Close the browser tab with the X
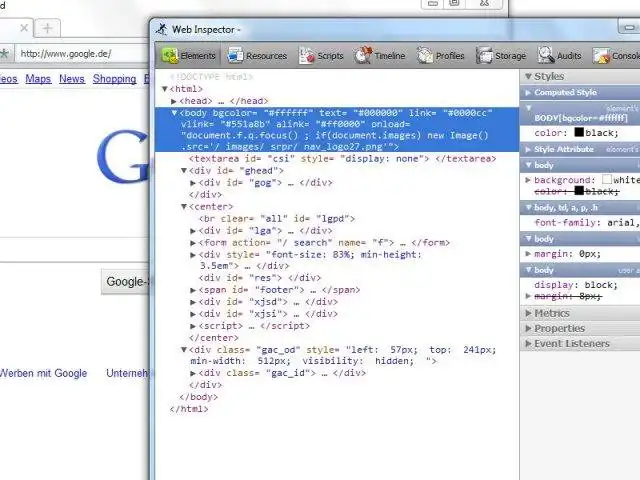Screen dimensions: 640x480 [x=24, y=28]
